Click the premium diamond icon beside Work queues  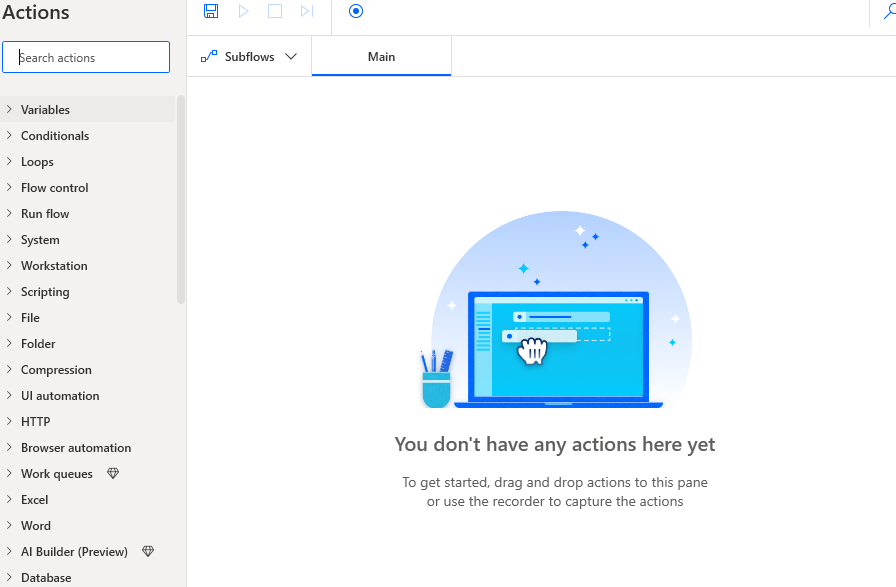tap(113, 474)
